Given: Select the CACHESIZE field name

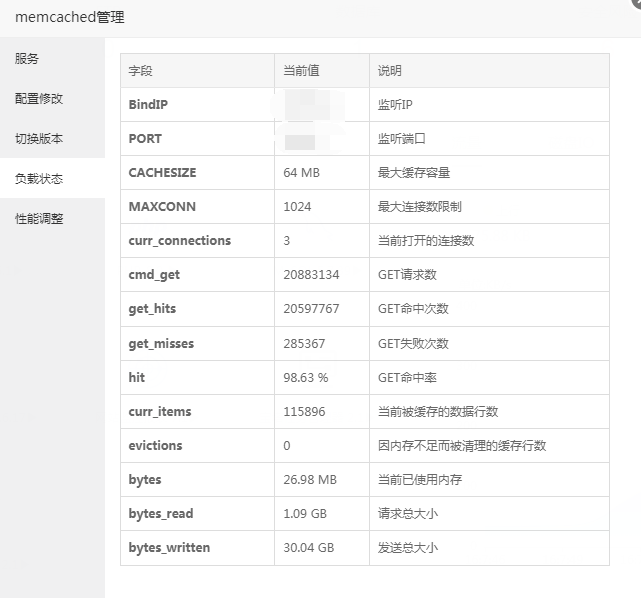Looking at the screenshot, I should pyautogui.click(x=162, y=172).
